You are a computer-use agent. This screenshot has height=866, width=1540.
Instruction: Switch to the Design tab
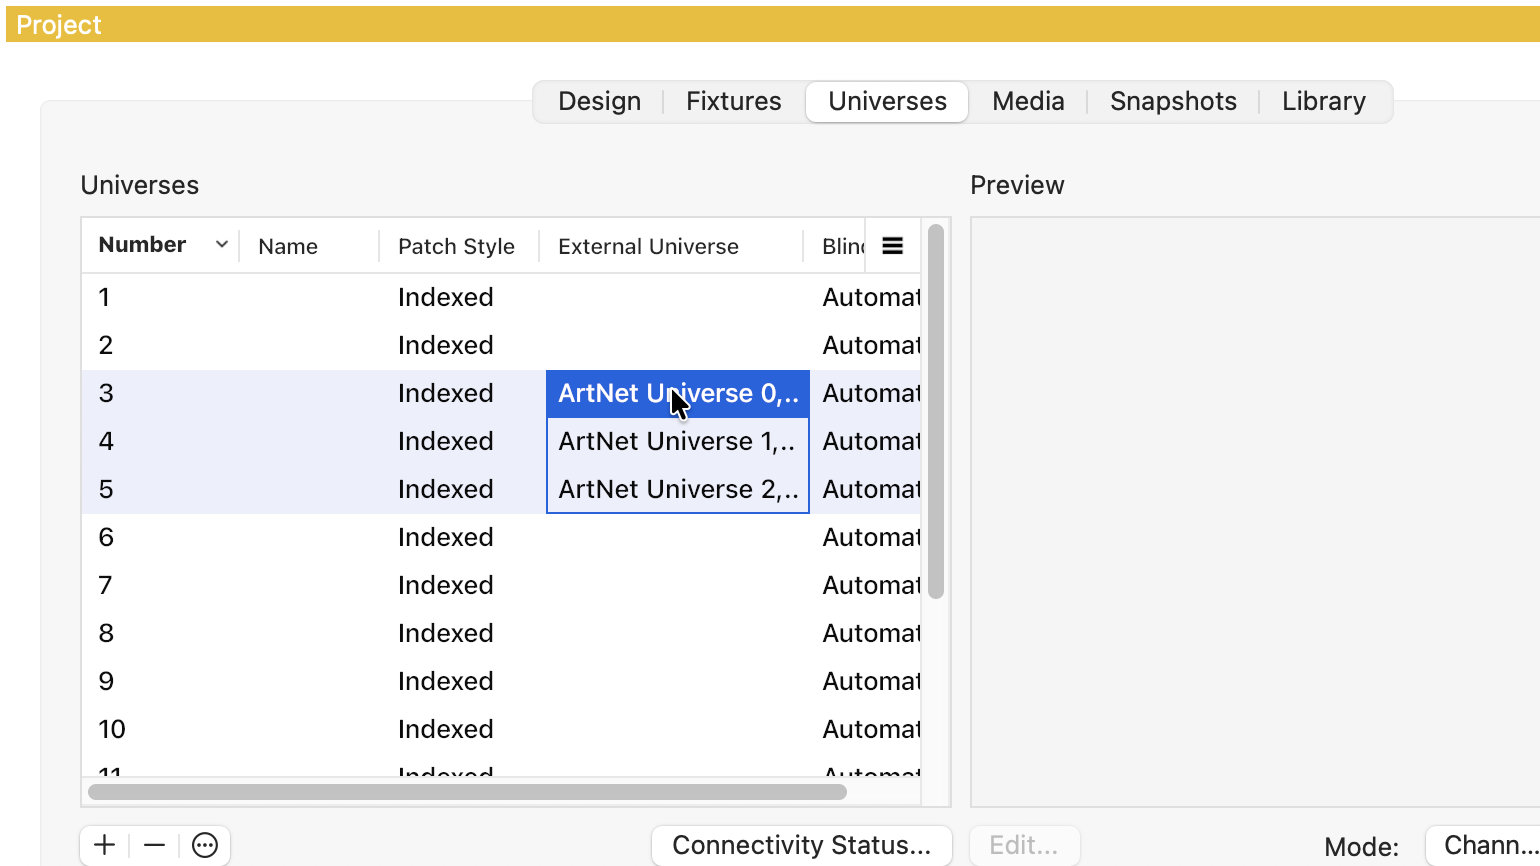tap(599, 102)
